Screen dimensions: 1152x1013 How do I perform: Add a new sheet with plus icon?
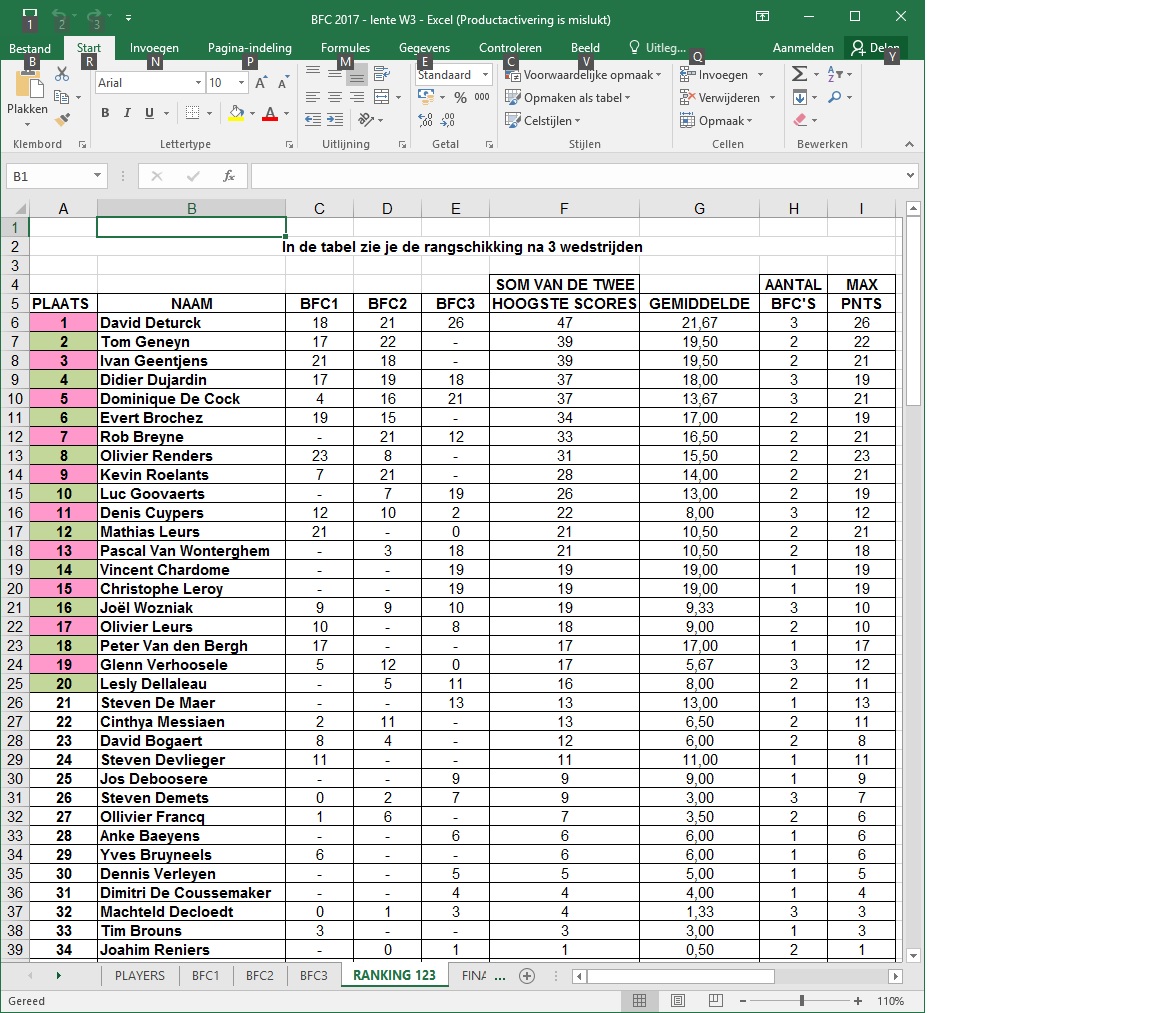[527, 976]
